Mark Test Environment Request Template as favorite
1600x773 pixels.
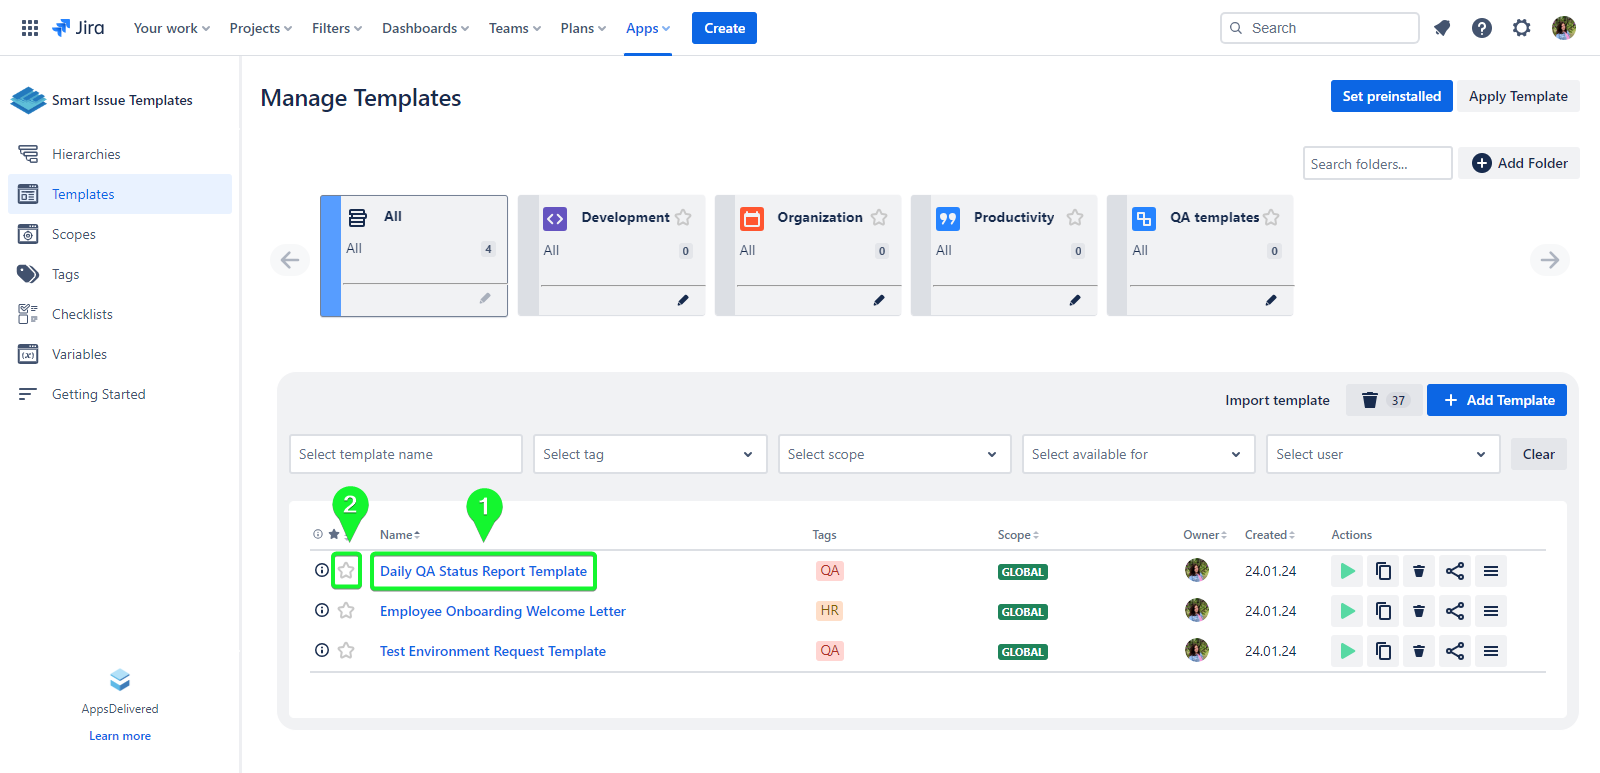click(x=346, y=651)
